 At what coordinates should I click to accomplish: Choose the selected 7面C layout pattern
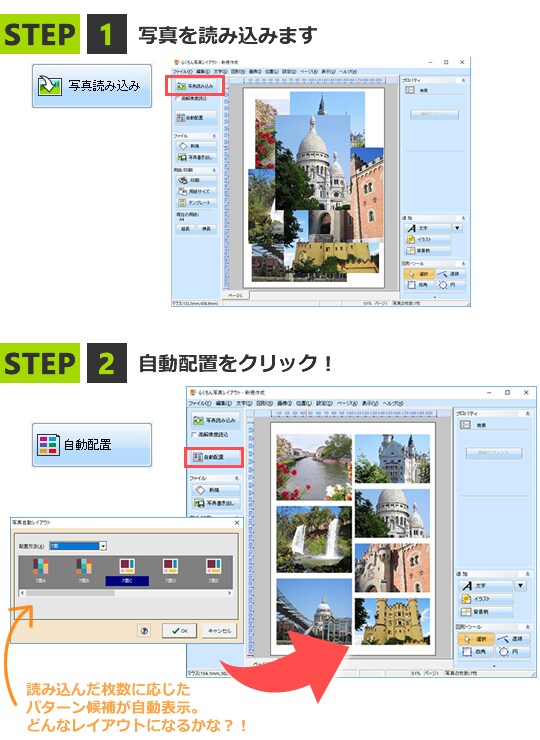(127, 571)
